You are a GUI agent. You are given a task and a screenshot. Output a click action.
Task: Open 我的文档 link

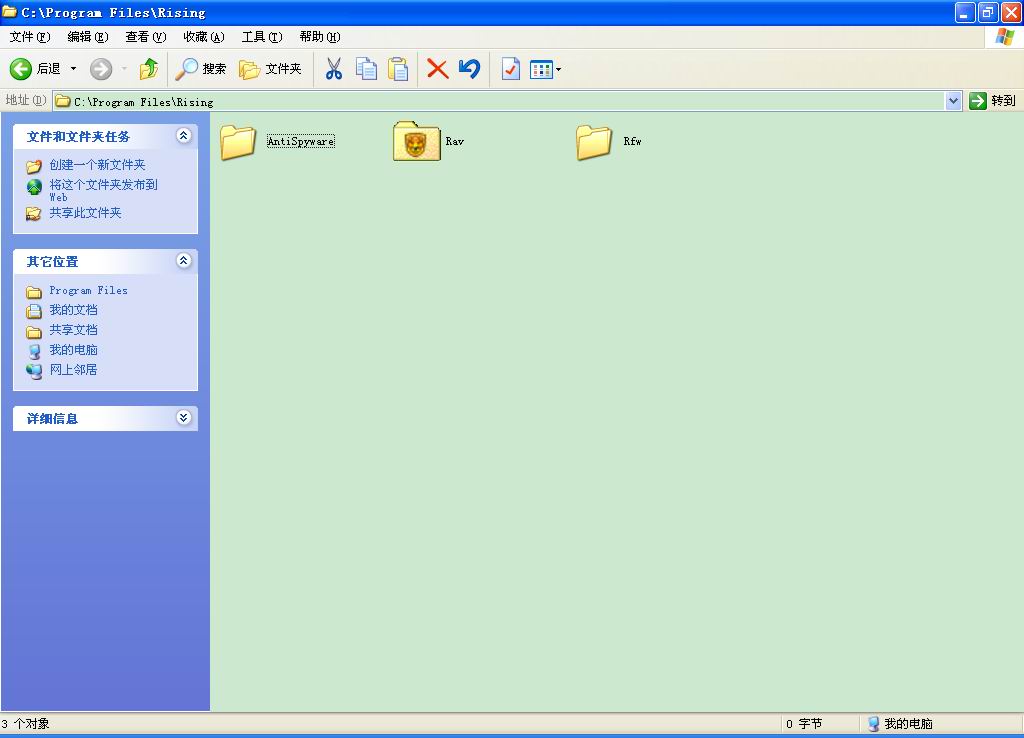click(x=73, y=310)
